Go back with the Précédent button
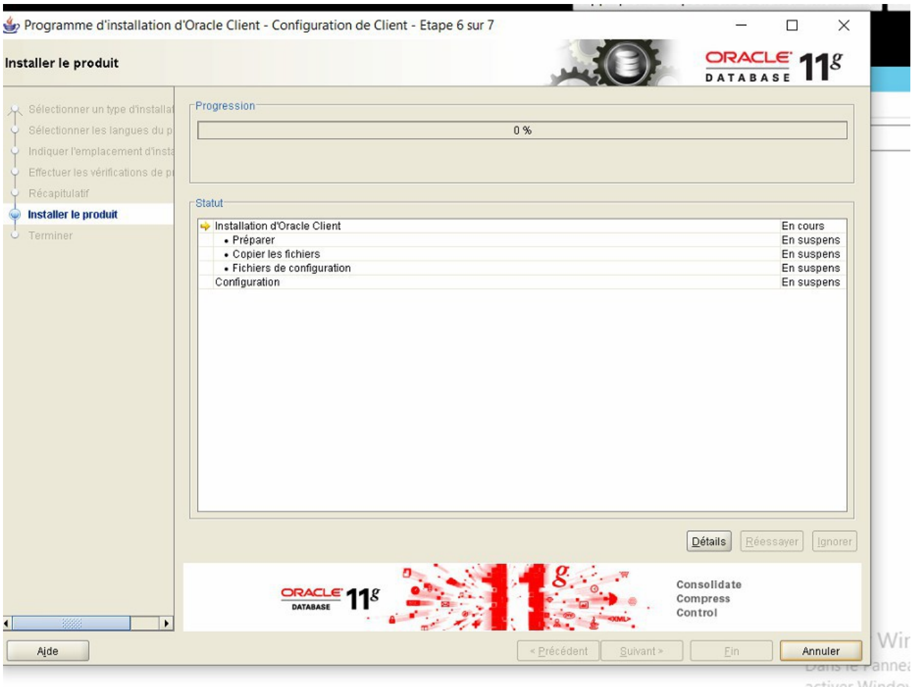The image size is (912, 687). pyautogui.click(x=558, y=651)
